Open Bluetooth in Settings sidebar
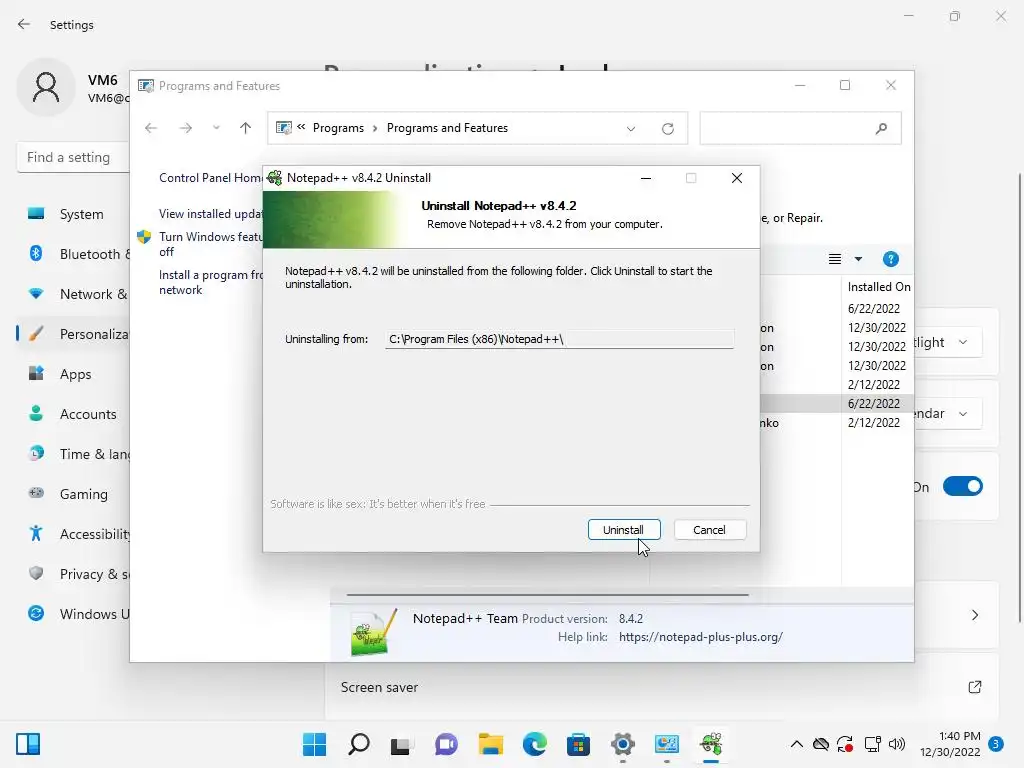 [73, 254]
